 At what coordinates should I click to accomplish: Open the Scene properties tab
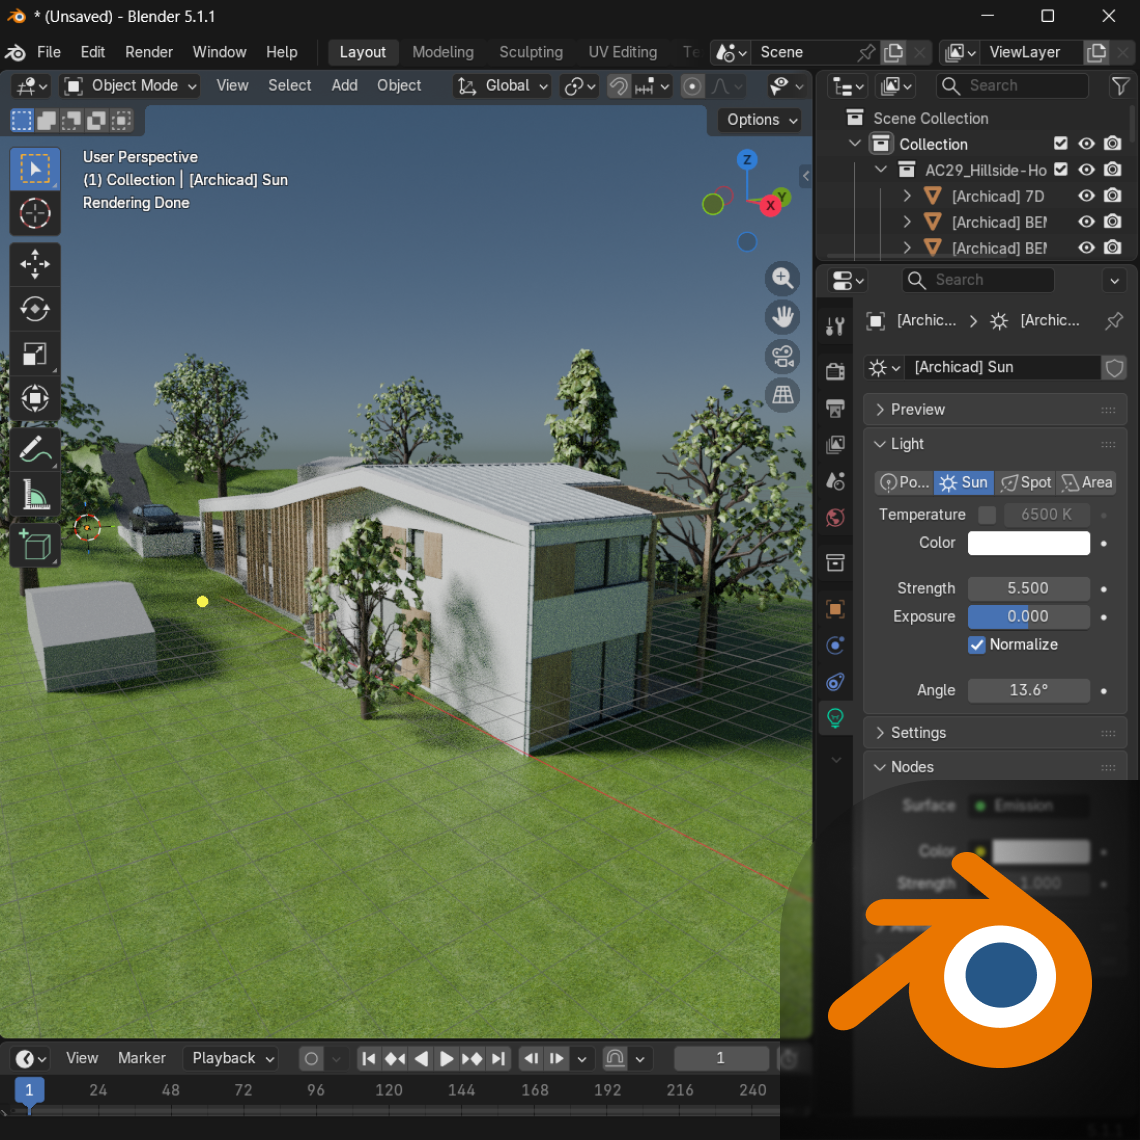[x=835, y=481]
